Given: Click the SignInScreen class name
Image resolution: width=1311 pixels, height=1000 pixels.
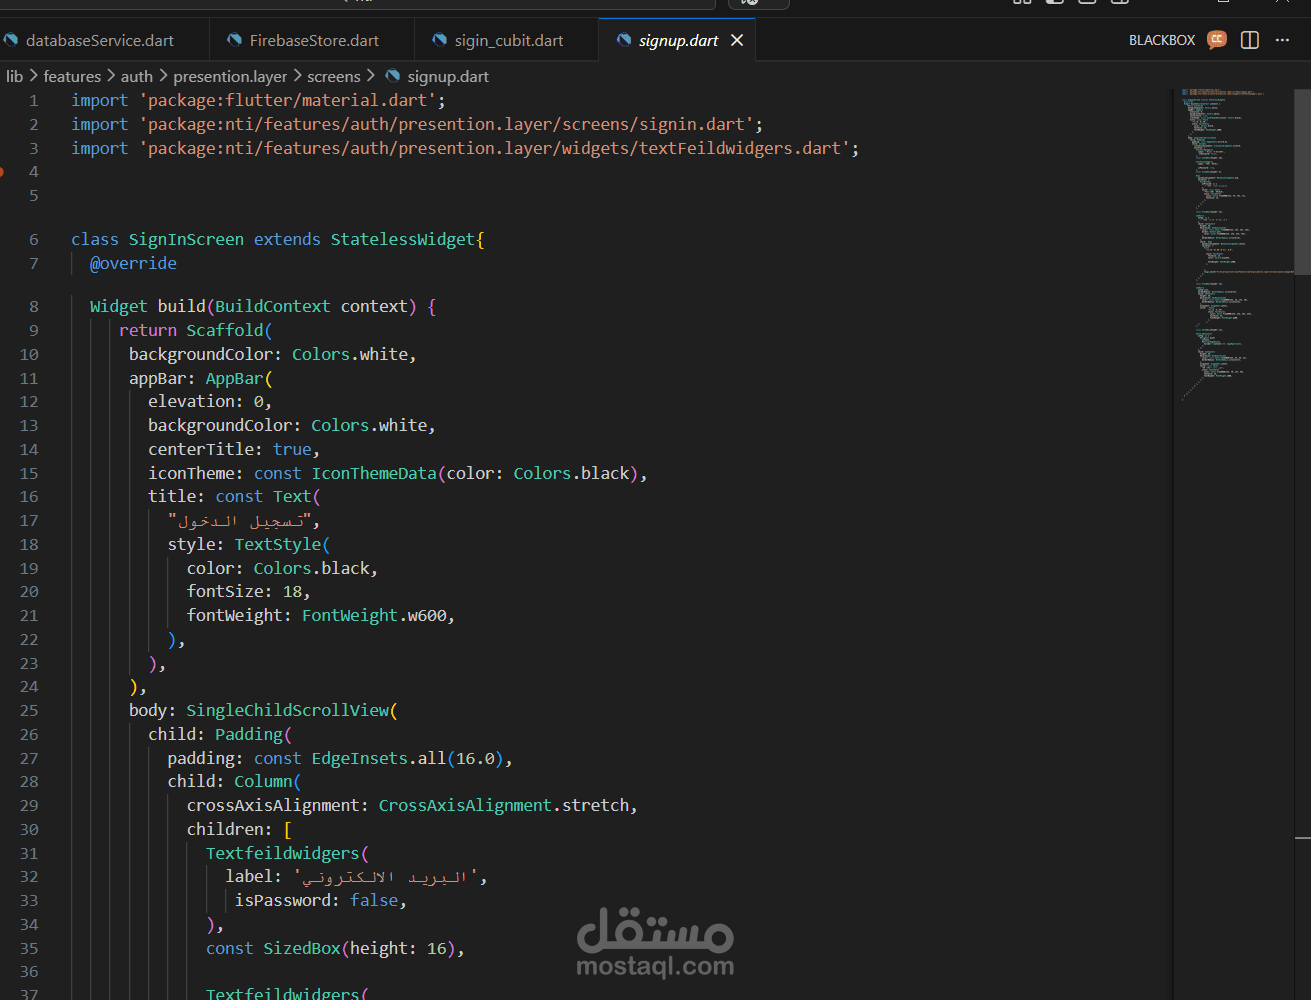Looking at the screenshot, I should pyautogui.click(x=186, y=240).
